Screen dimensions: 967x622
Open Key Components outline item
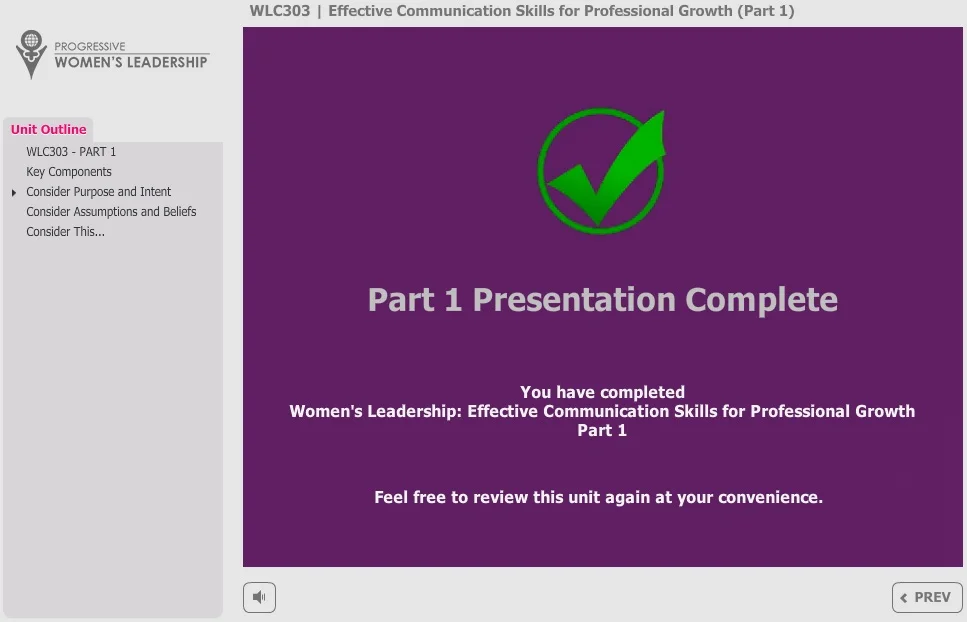coord(68,171)
